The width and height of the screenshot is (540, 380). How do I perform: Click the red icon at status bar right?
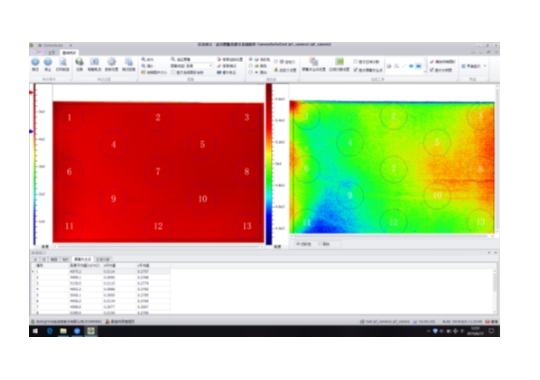click(x=487, y=321)
